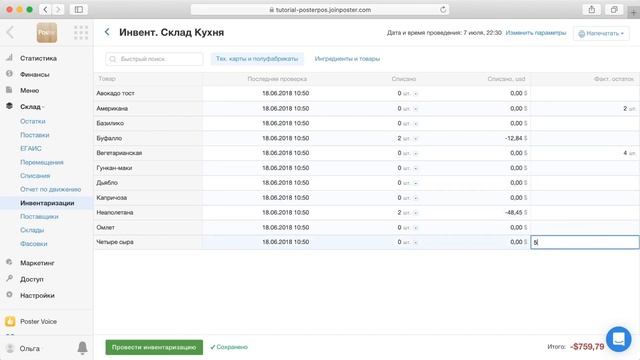Open Остатки under Склад
Screen dimensions: 640x360
pyautogui.click(x=33, y=121)
